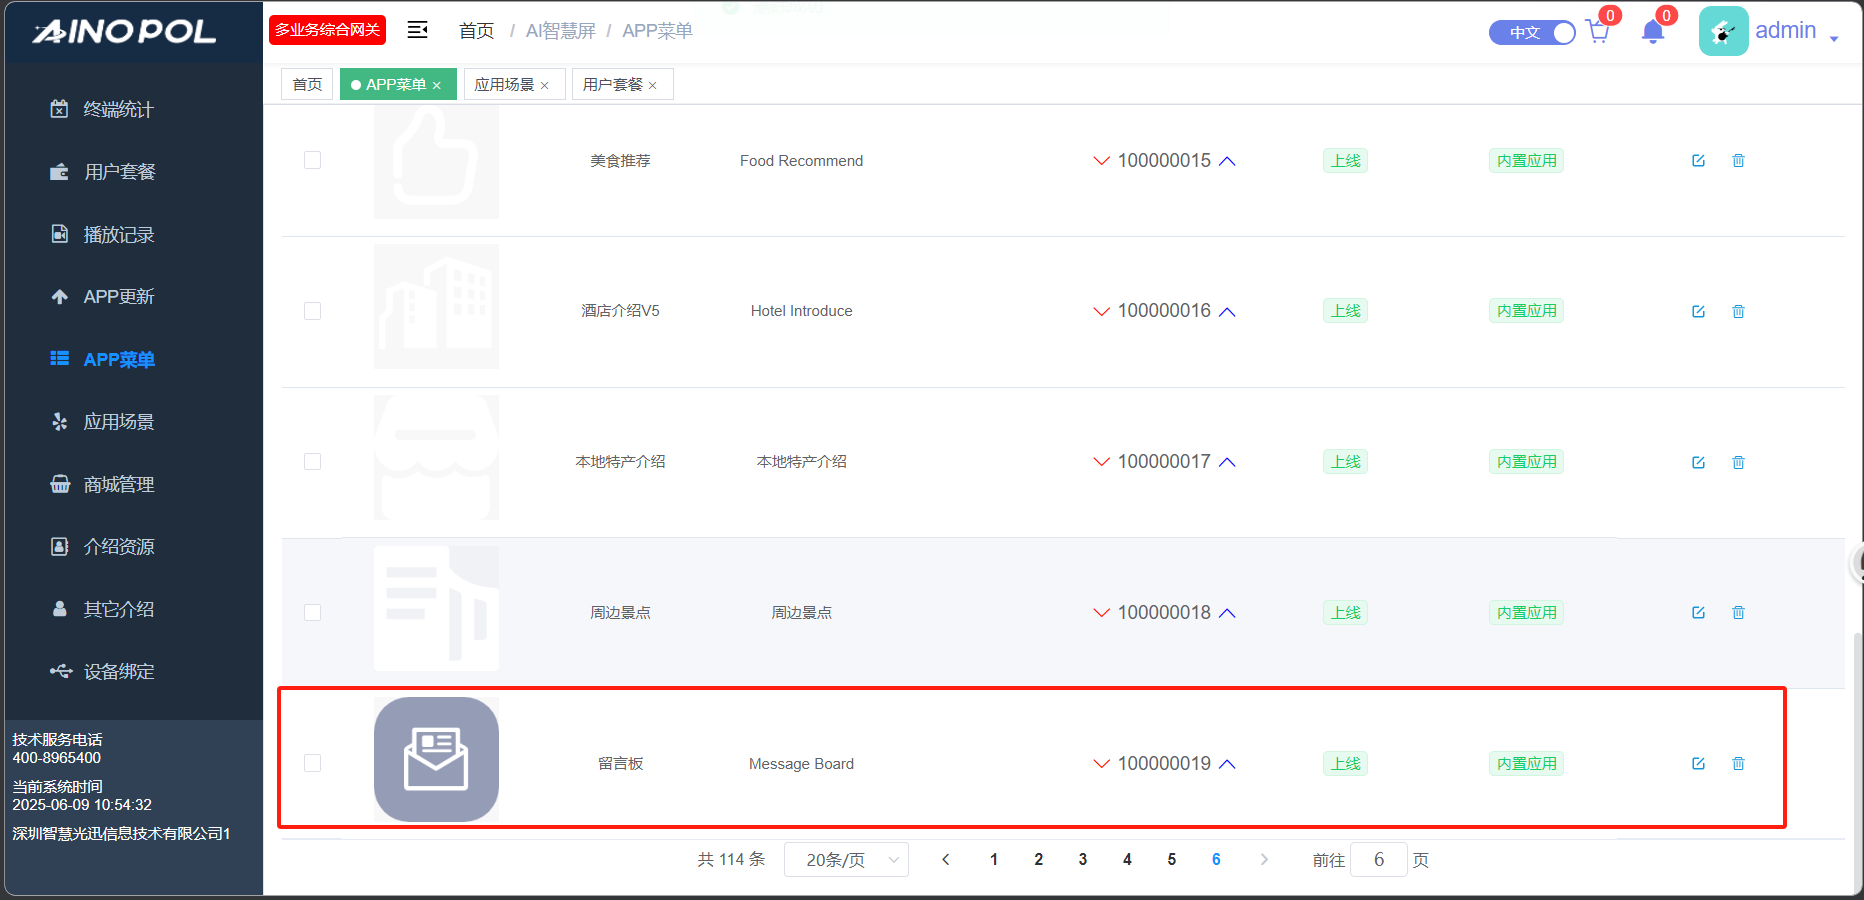Image resolution: width=1864 pixels, height=900 pixels.
Task: Click the edit icon for Message Board row
Action: click(1698, 763)
